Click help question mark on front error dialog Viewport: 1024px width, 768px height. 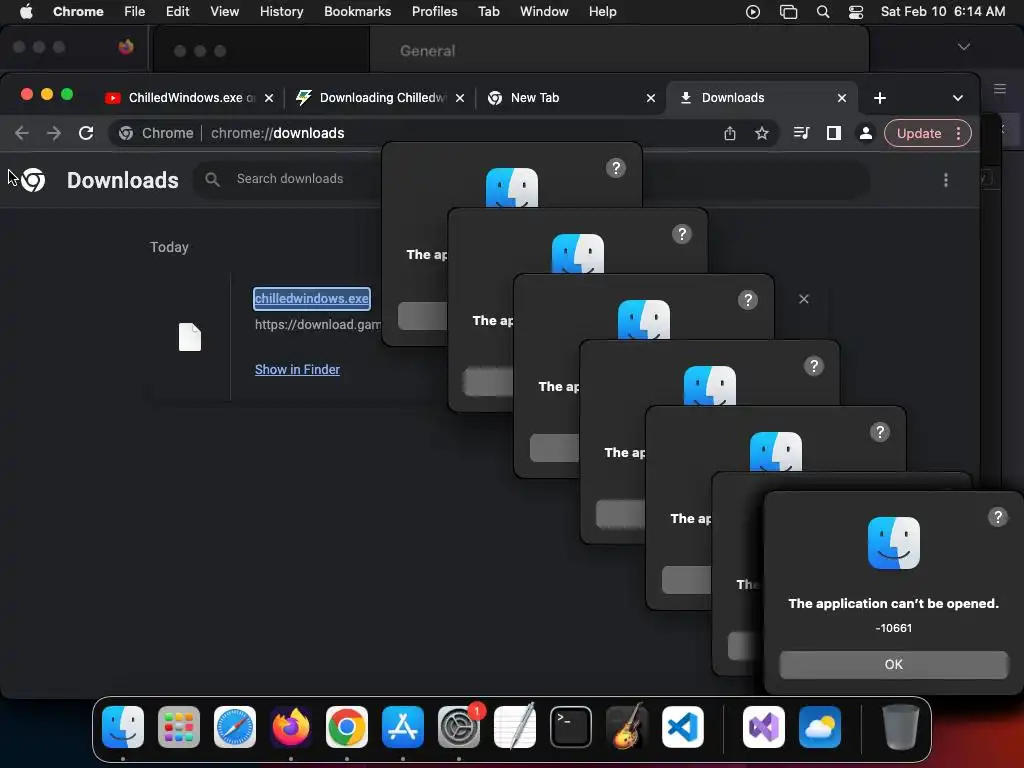click(x=997, y=517)
